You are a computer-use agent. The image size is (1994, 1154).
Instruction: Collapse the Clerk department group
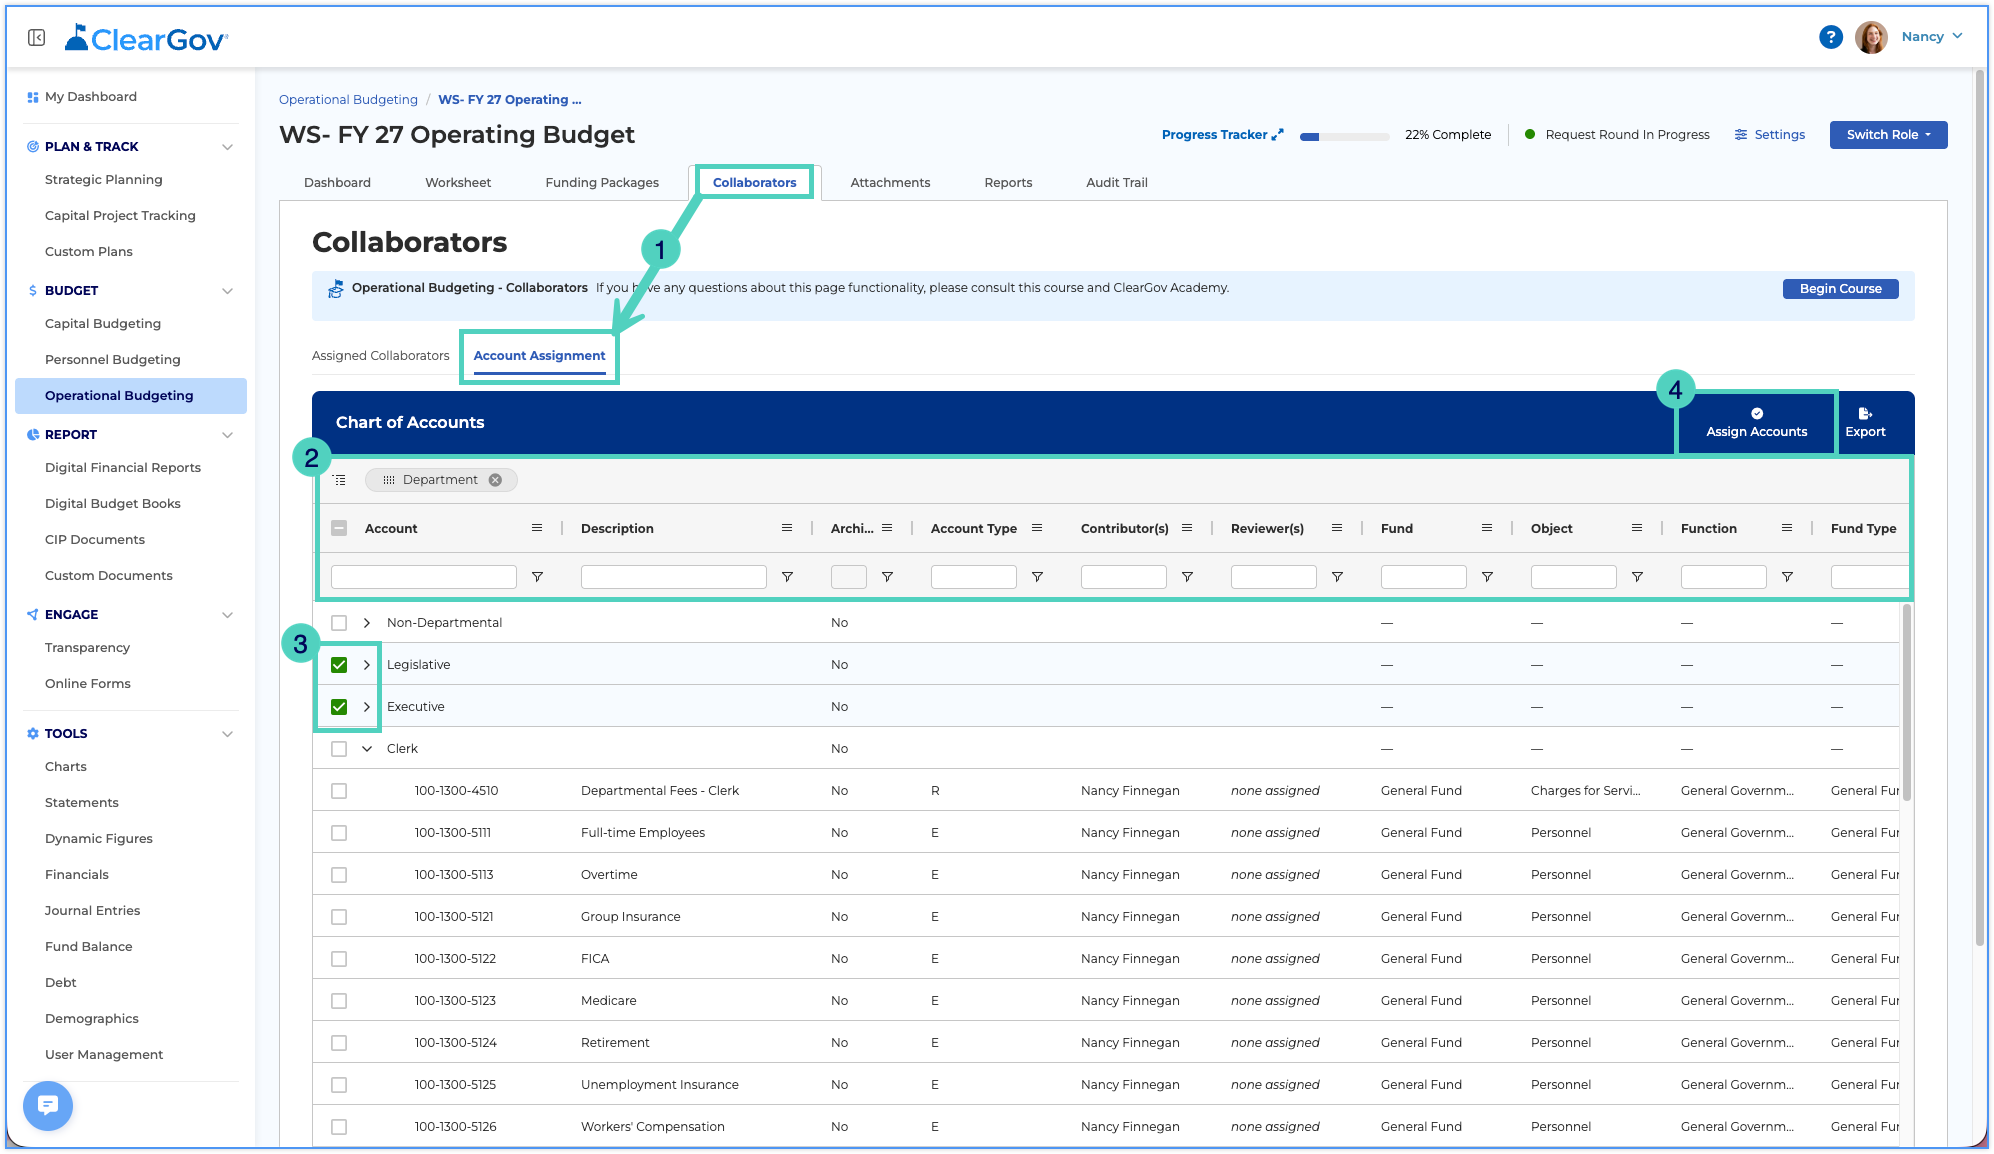[x=367, y=749]
